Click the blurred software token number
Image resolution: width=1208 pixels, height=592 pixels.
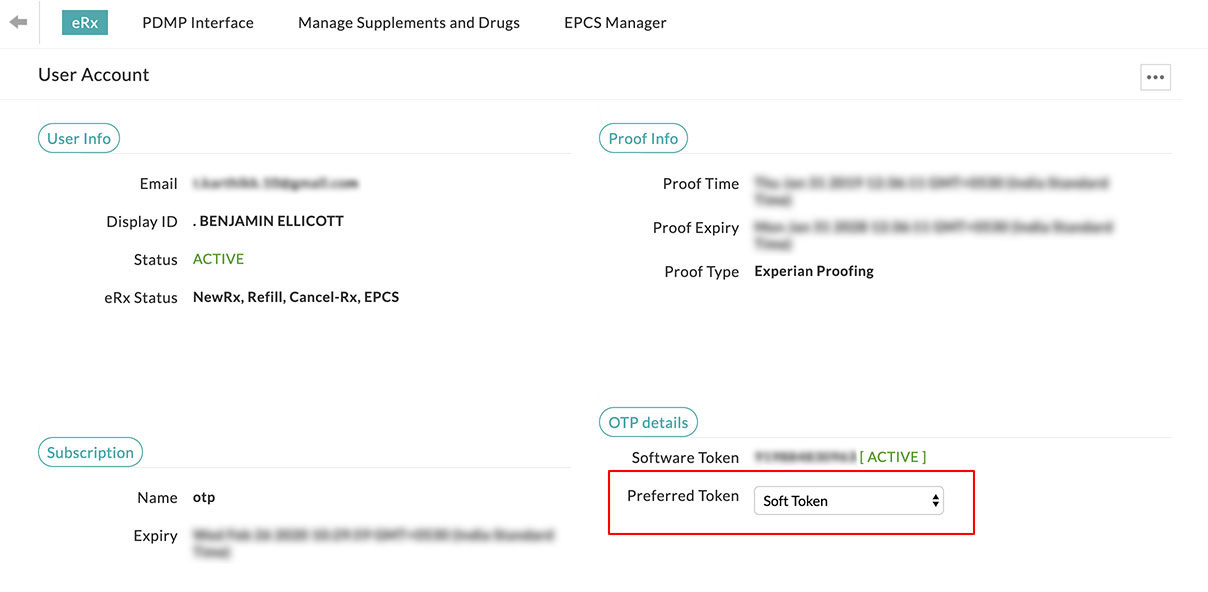pyautogui.click(x=805, y=457)
